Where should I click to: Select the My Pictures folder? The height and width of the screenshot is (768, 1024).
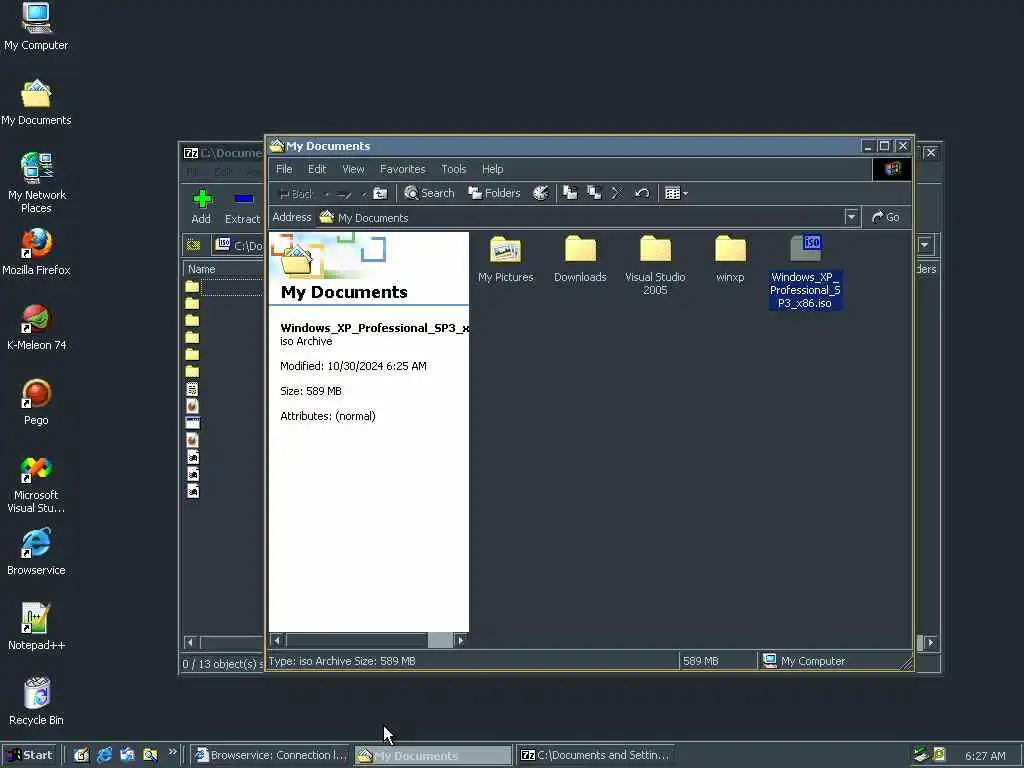(505, 259)
